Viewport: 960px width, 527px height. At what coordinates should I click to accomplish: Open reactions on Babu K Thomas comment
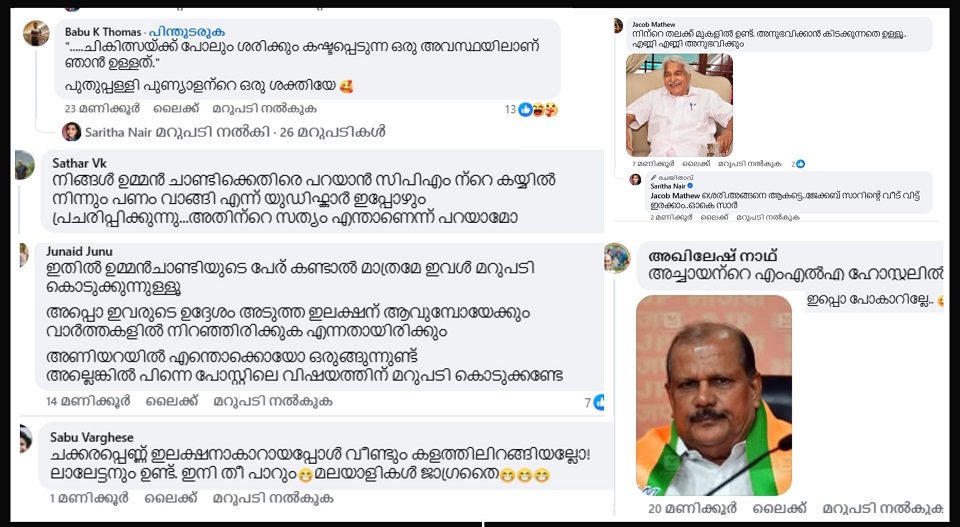pyautogui.click(x=539, y=110)
